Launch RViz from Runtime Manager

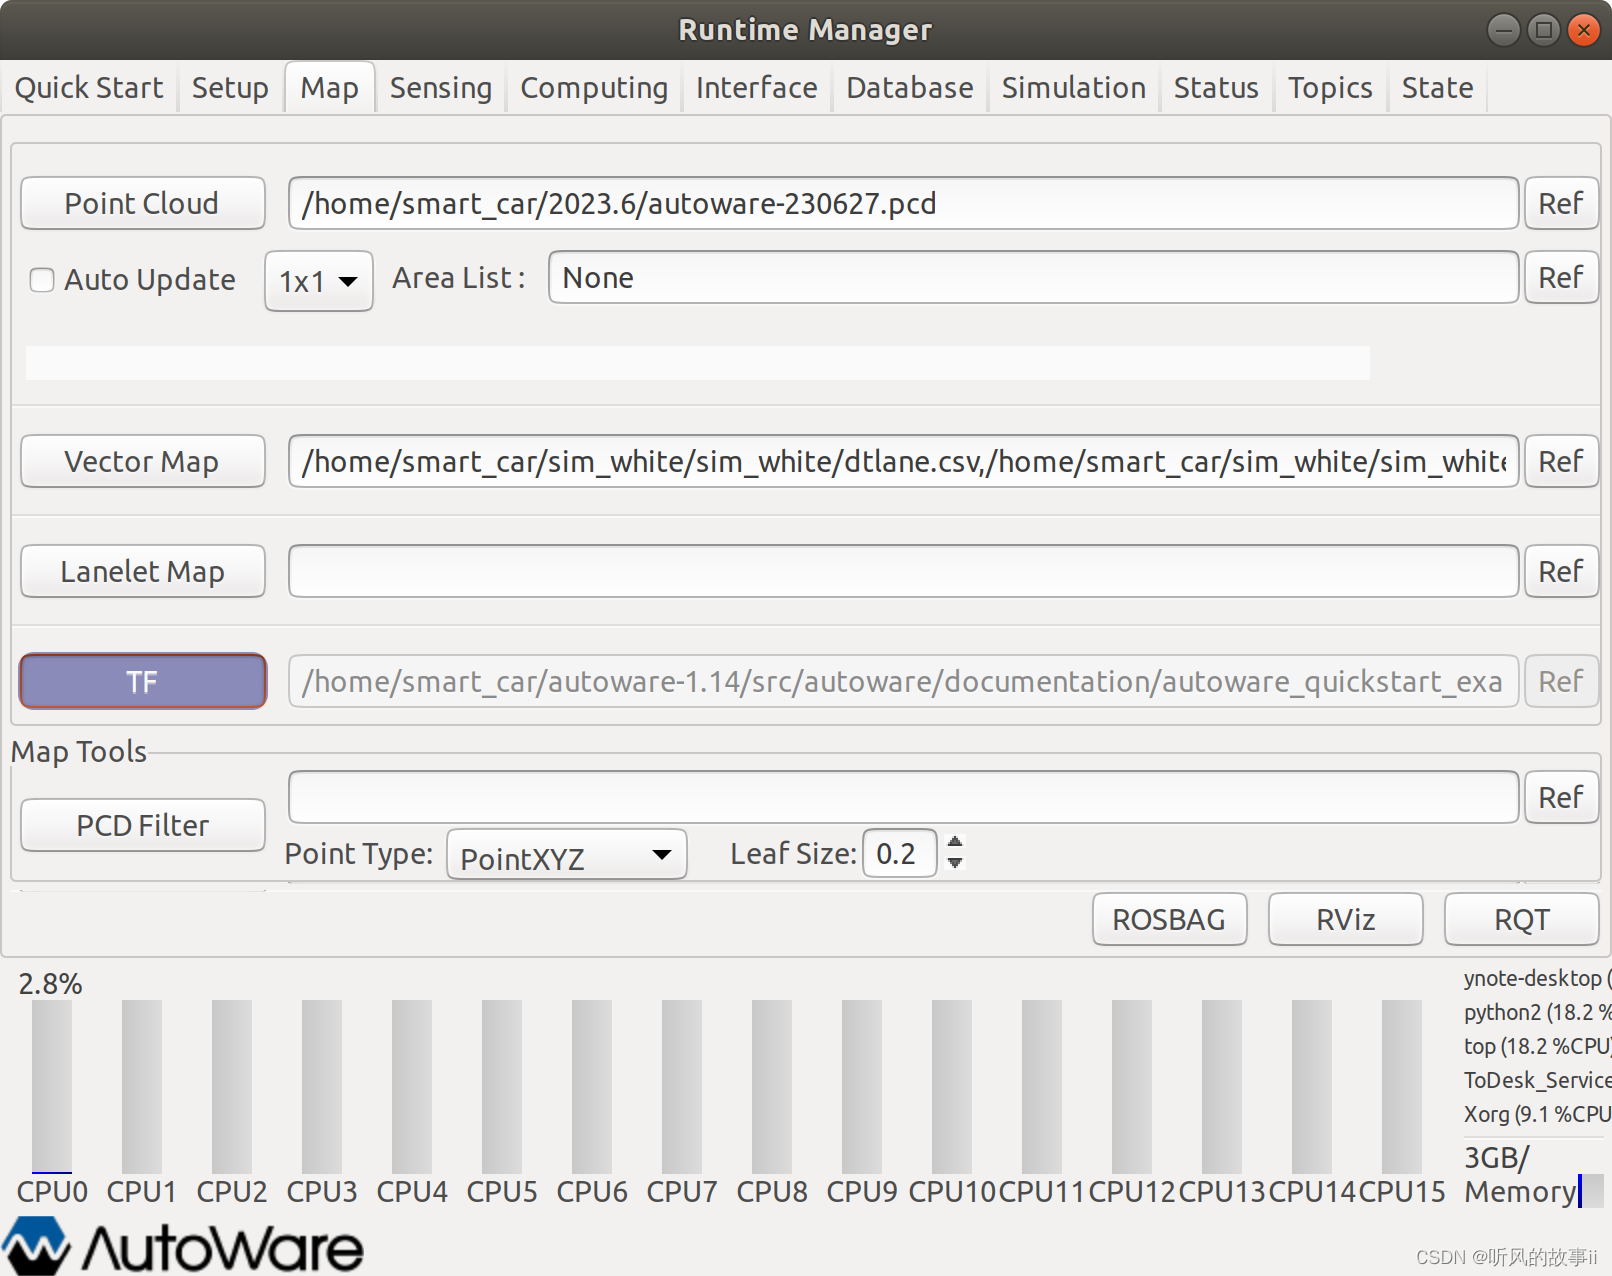click(x=1344, y=919)
